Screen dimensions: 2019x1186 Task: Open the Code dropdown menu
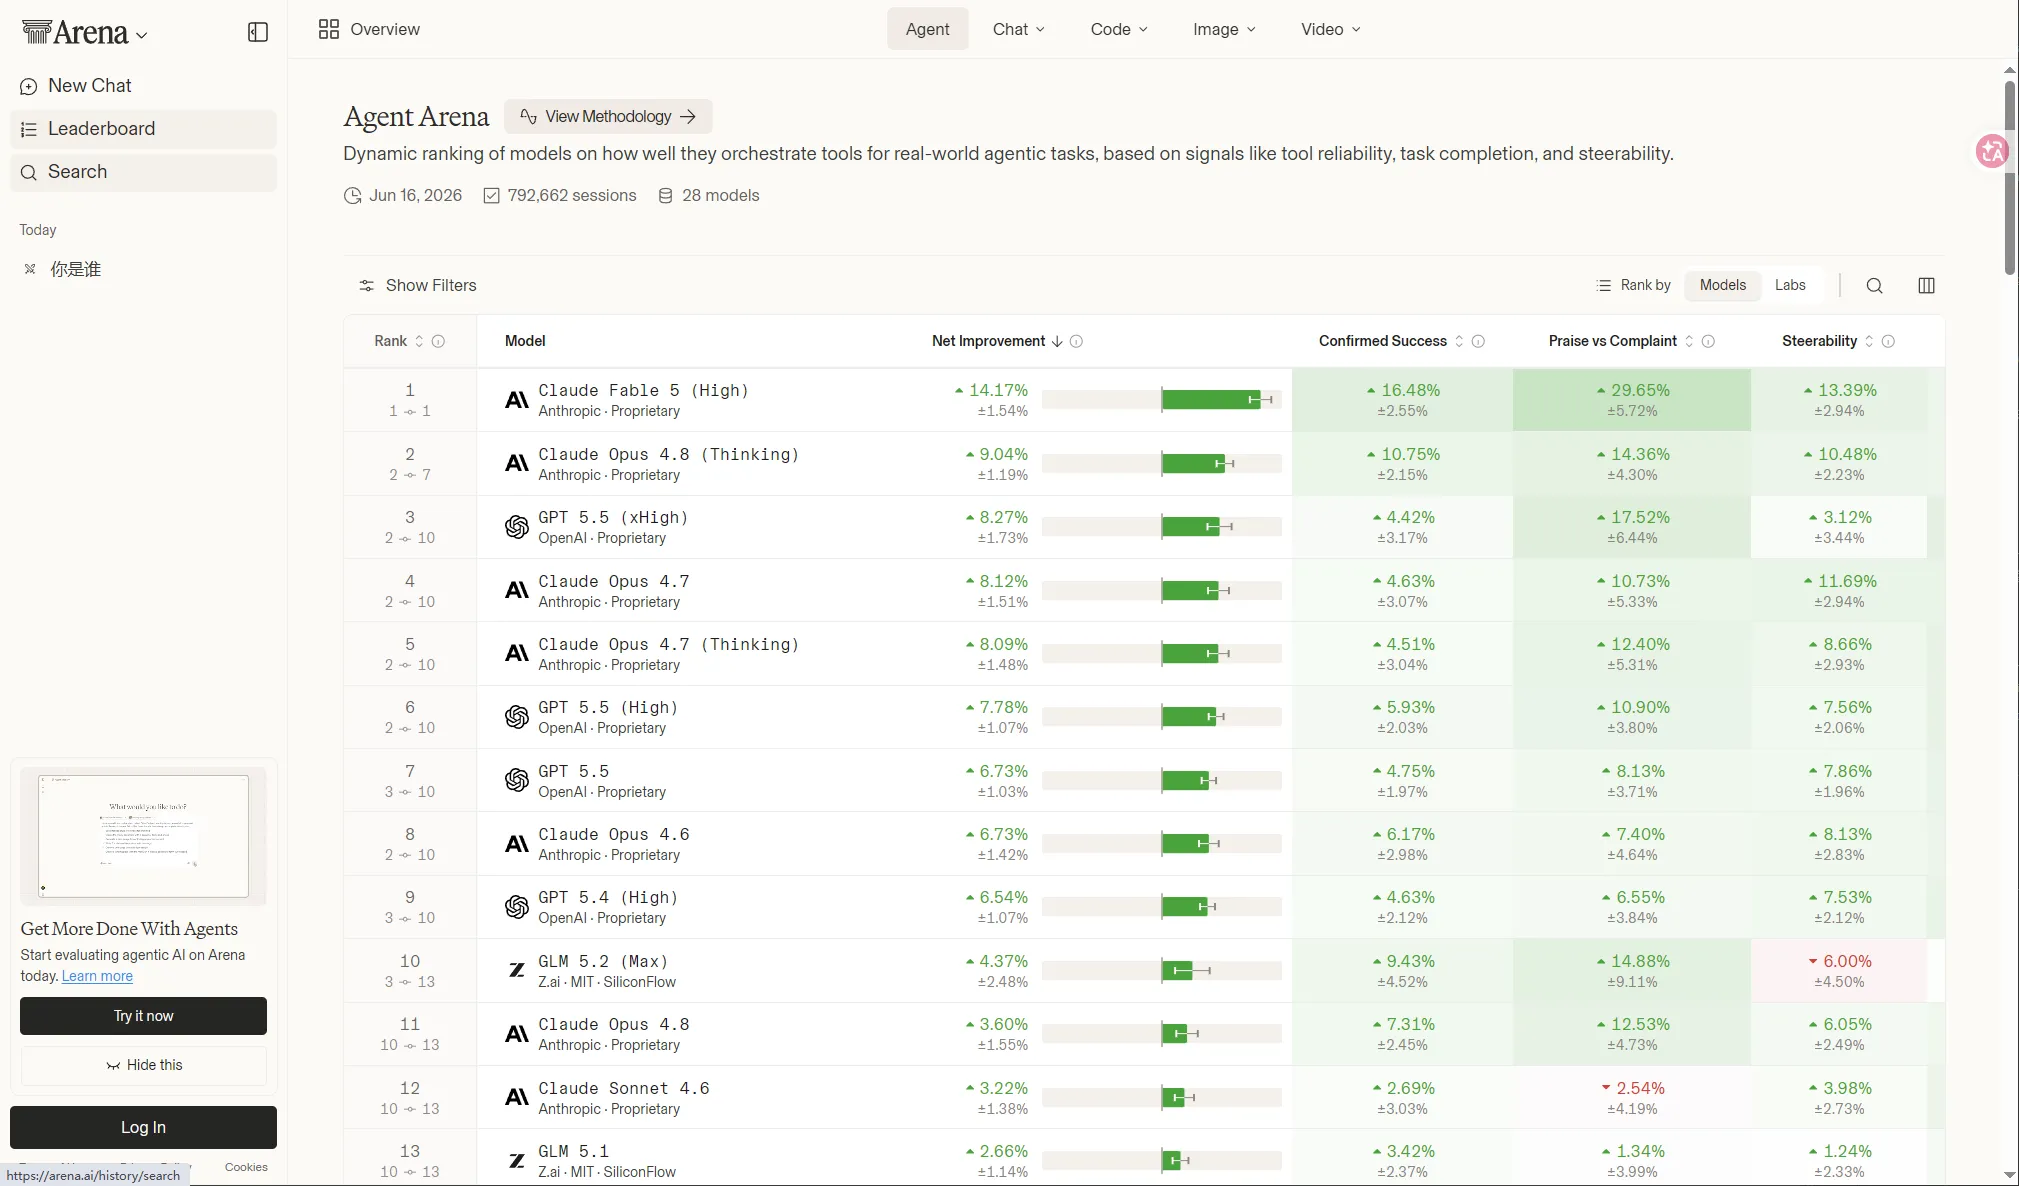point(1119,29)
